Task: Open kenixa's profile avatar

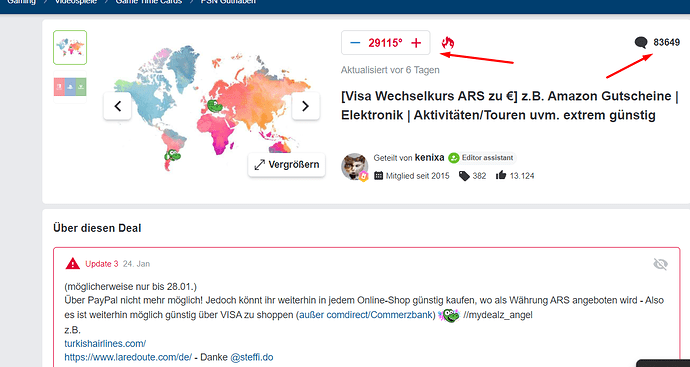Action: (355, 167)
